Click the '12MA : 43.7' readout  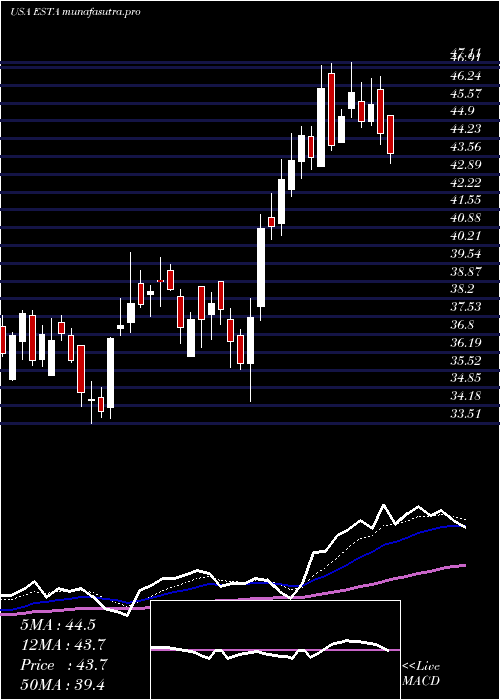(63, 645)
